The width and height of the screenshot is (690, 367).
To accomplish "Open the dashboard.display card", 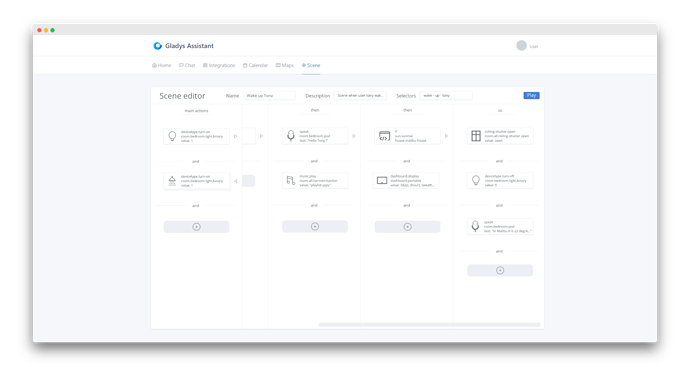I will coord(406,180).
